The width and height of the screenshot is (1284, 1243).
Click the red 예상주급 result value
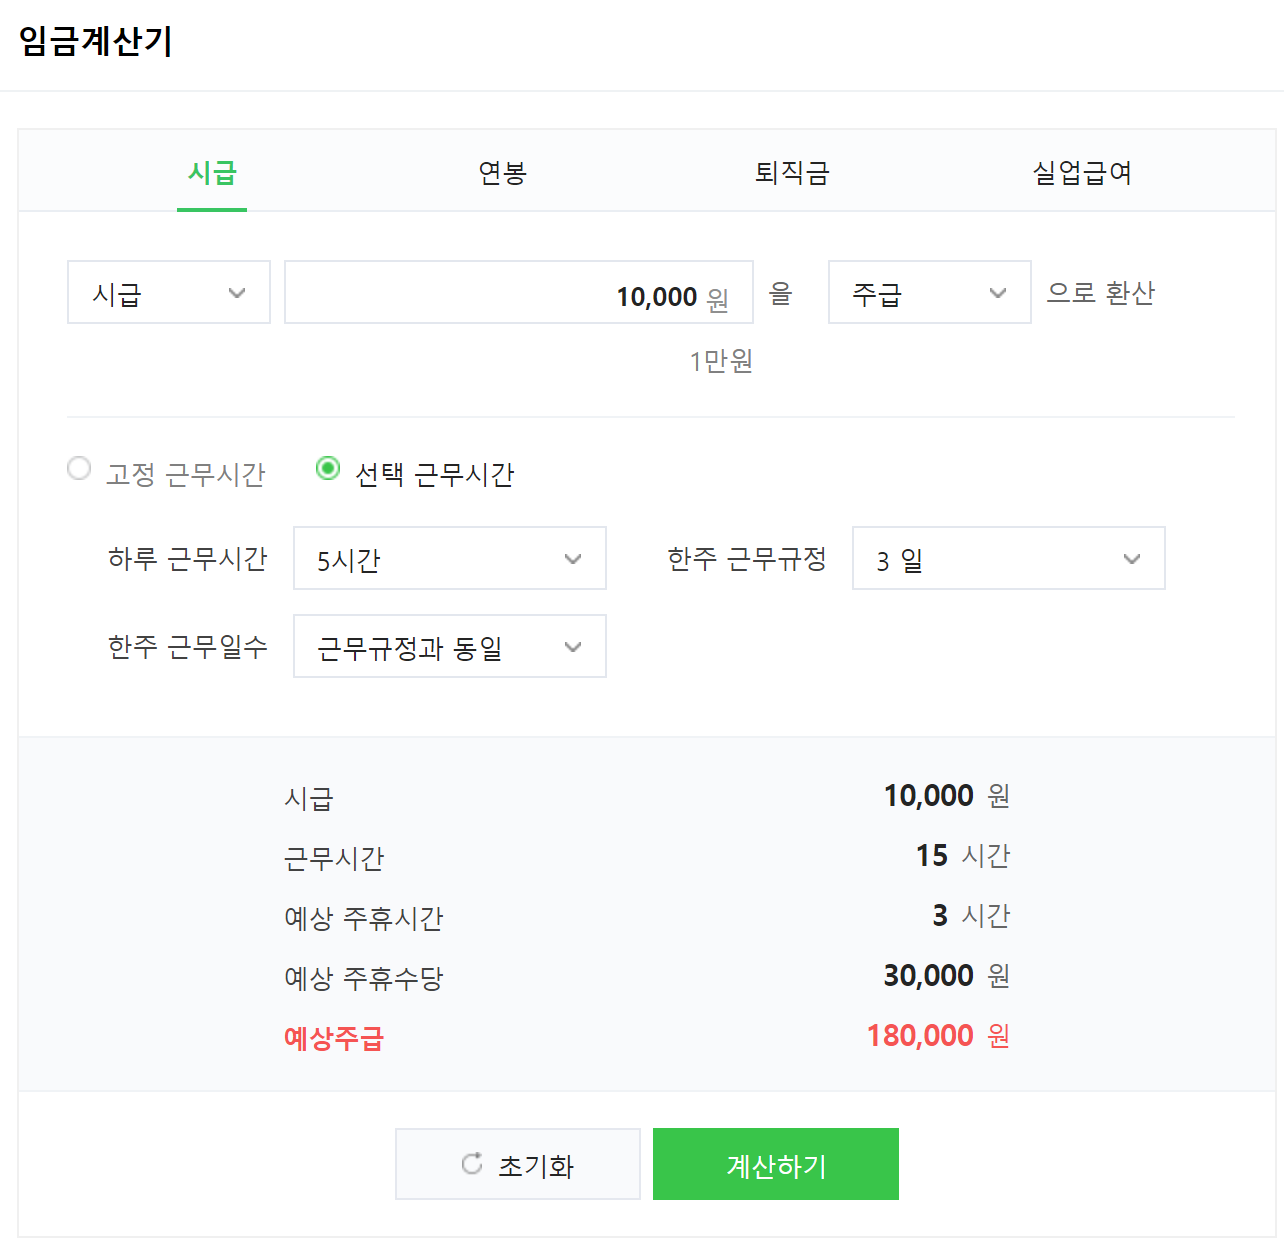click(x=919, y=1036)
